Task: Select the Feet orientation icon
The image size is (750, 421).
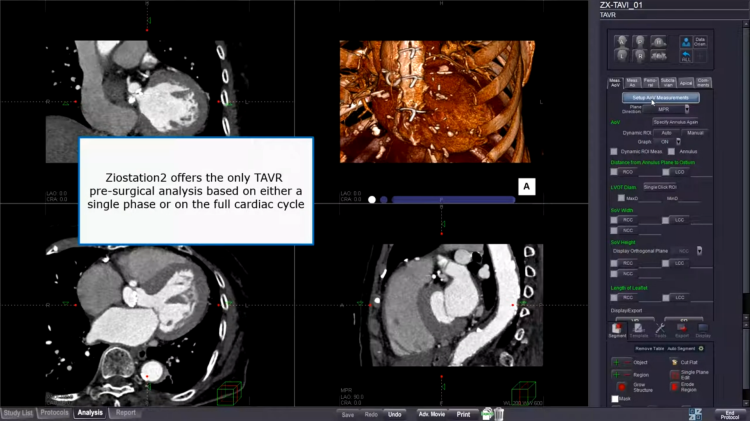Action: [x=659, y=56]
